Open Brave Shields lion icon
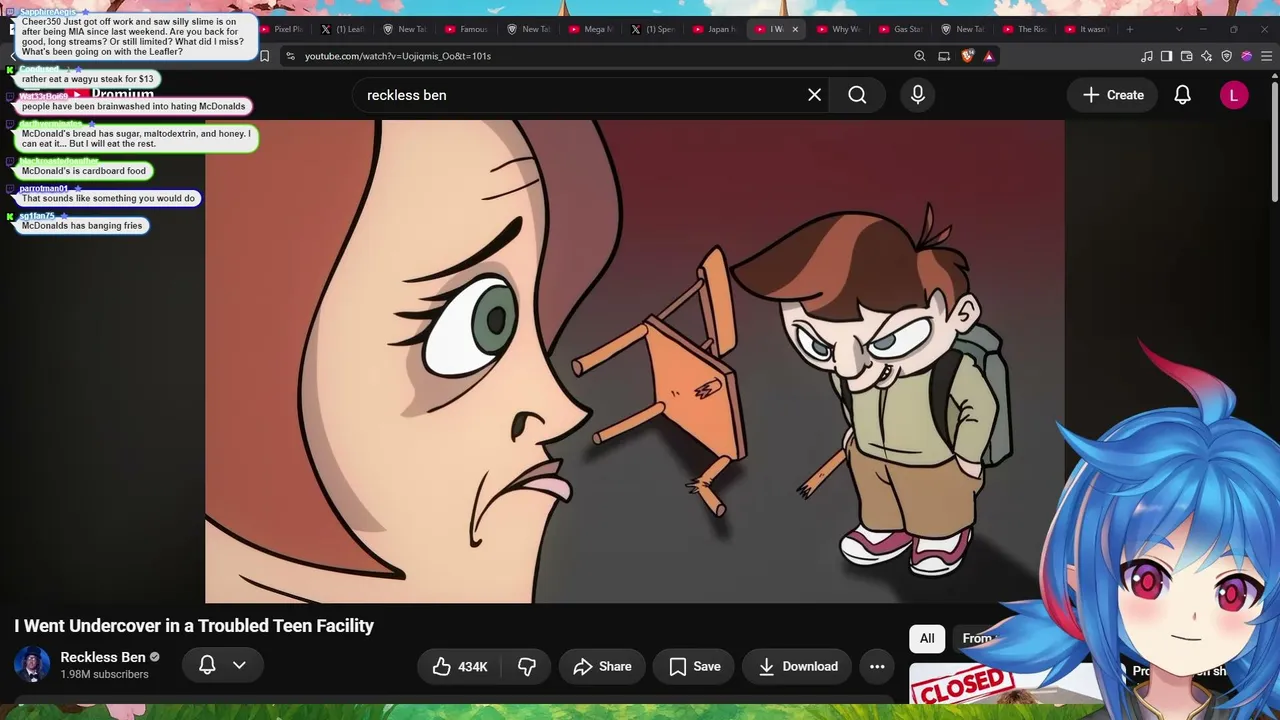Screen dimensions: 1280x720 [967, 56]
